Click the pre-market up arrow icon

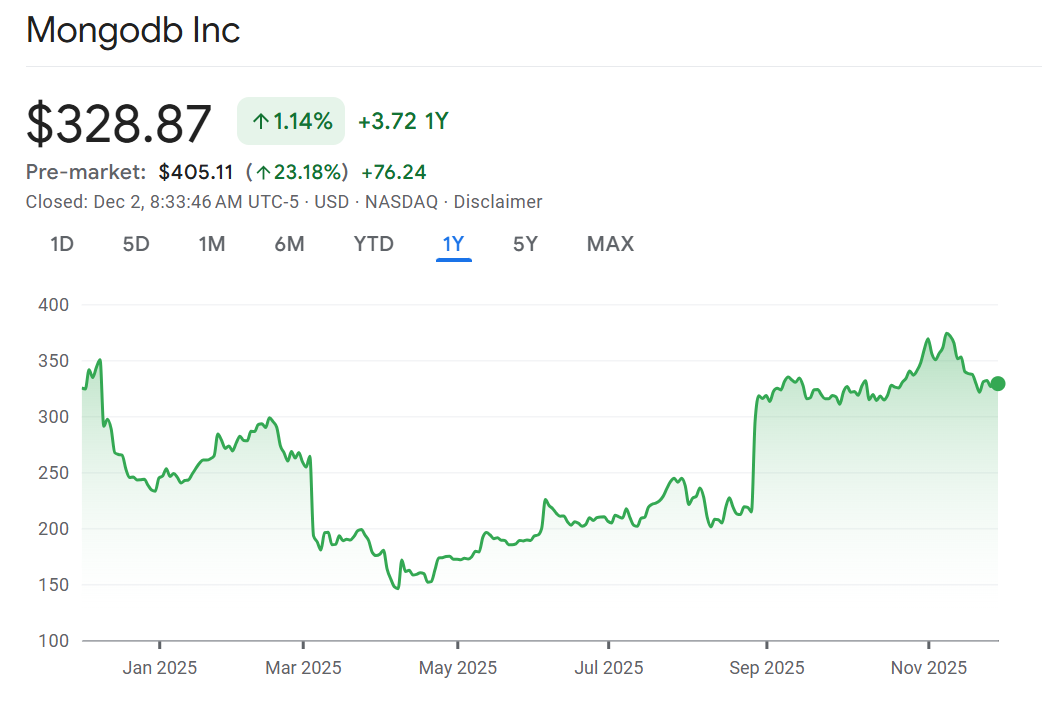point(264,172)
